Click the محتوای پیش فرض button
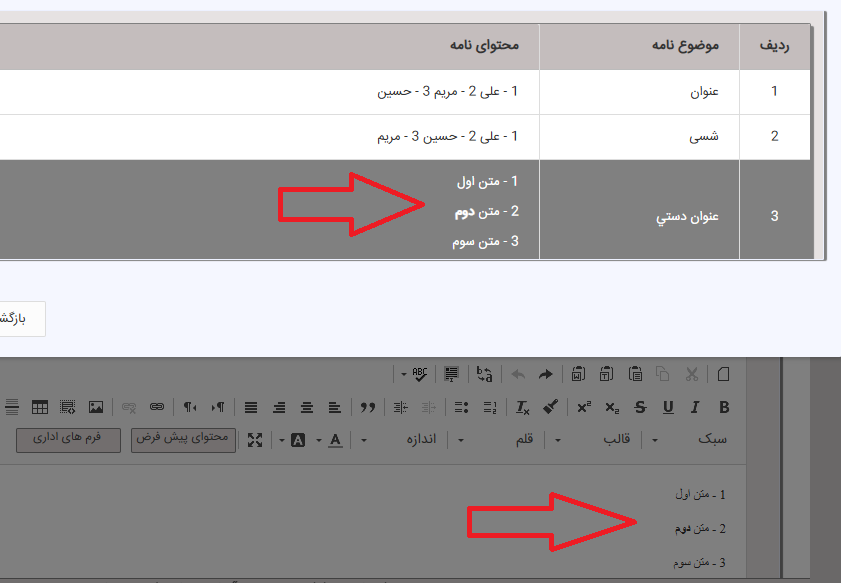 point(184,440)
